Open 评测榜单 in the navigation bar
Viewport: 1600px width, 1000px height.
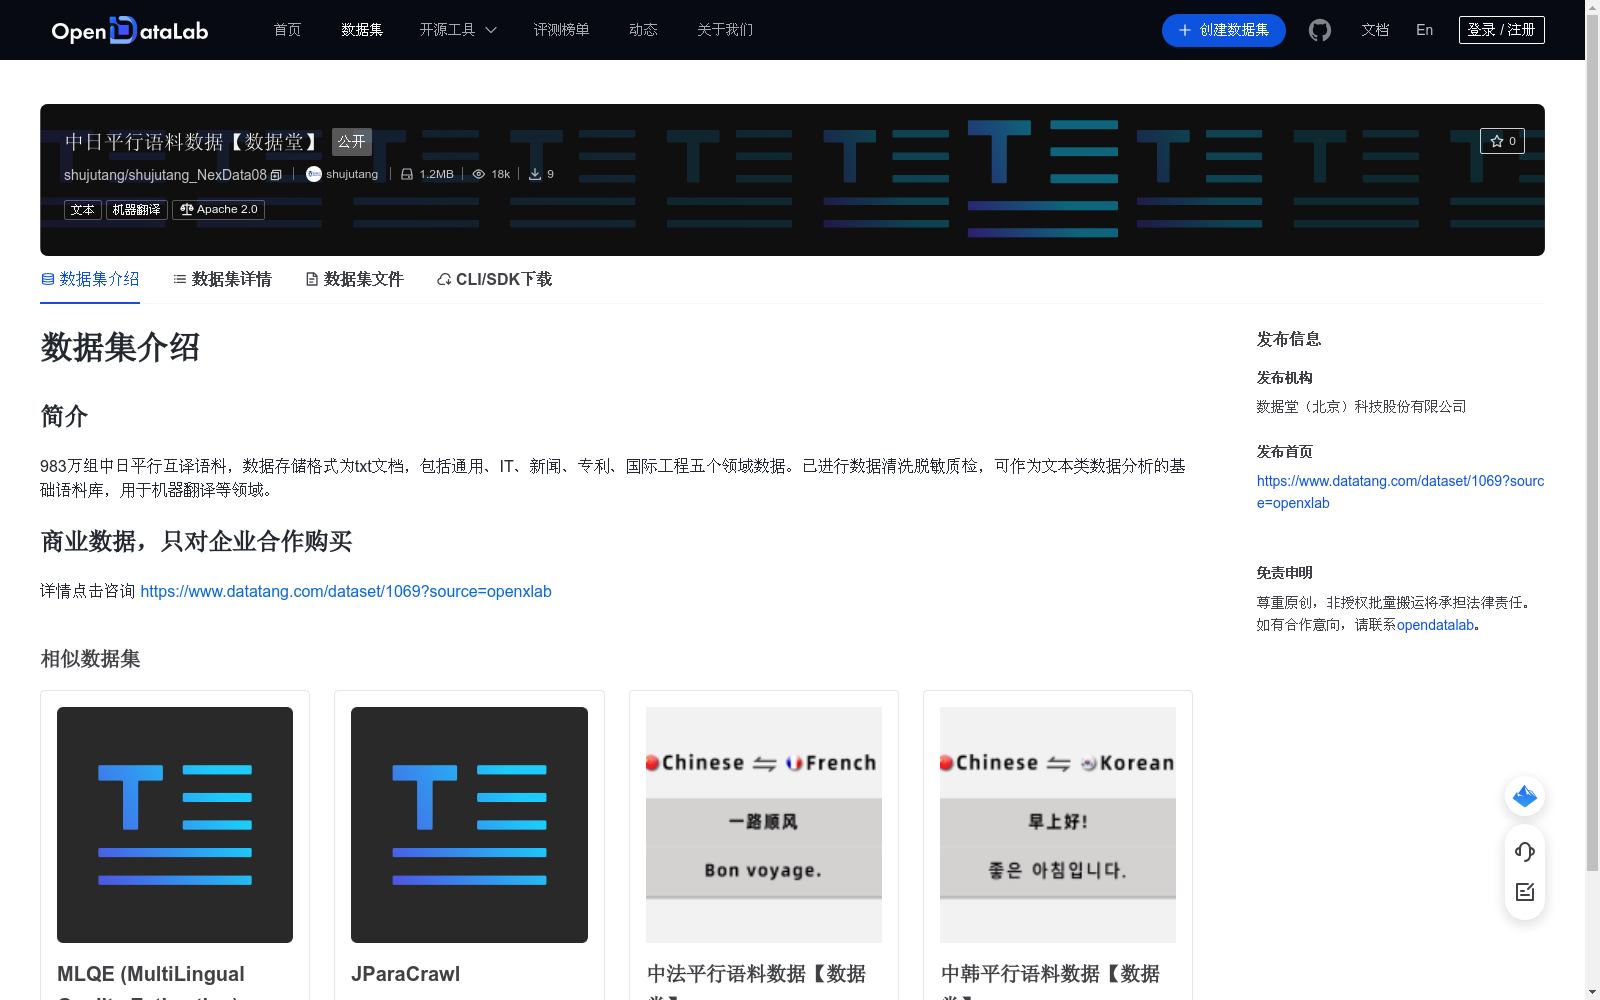(561, 30)
